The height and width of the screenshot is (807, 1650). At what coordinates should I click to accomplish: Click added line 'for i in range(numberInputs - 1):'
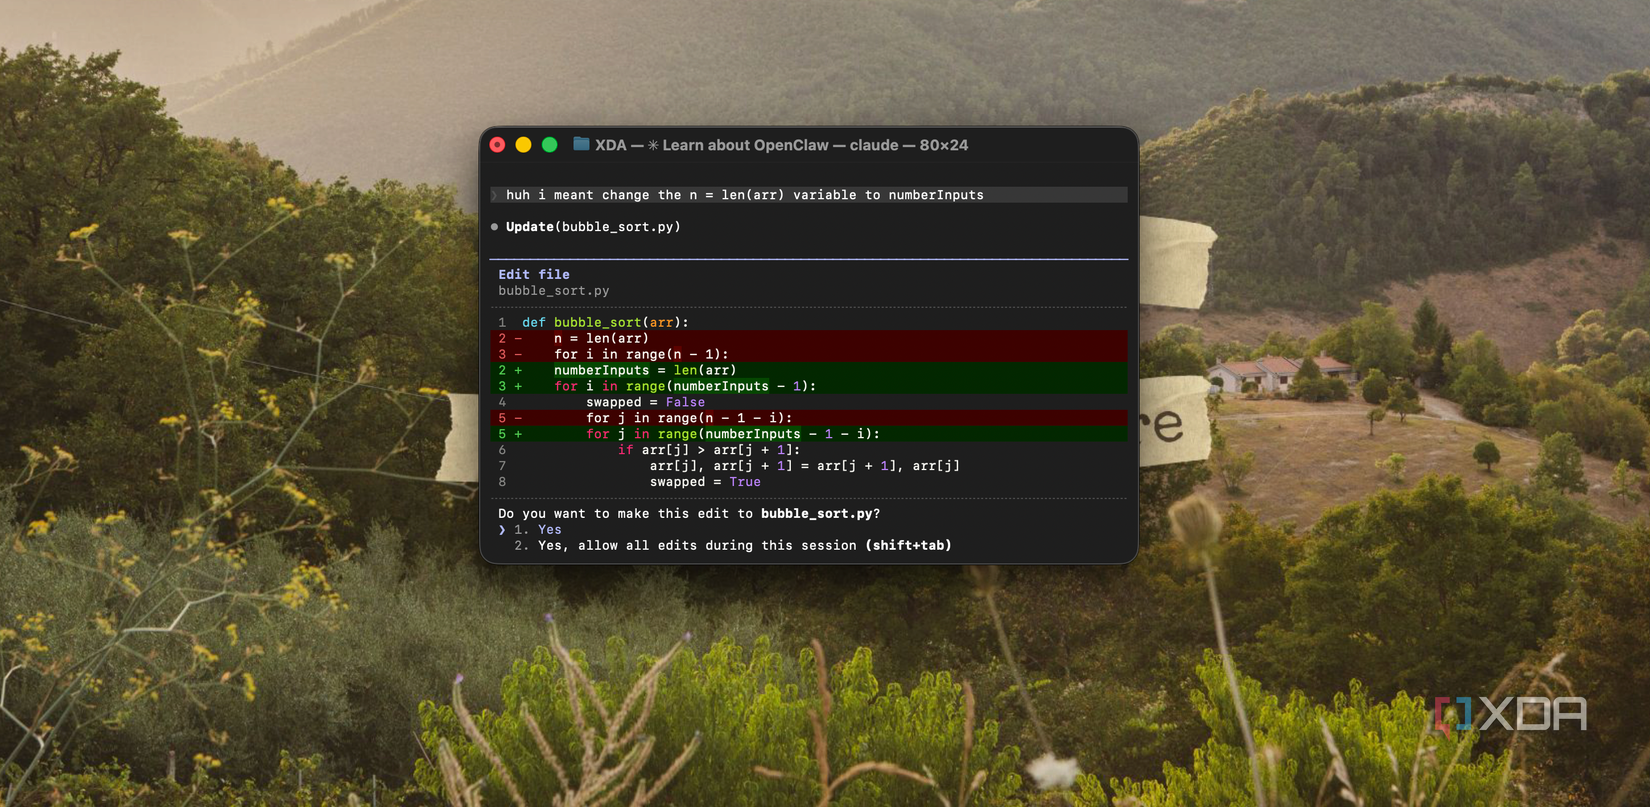[809, 386]
